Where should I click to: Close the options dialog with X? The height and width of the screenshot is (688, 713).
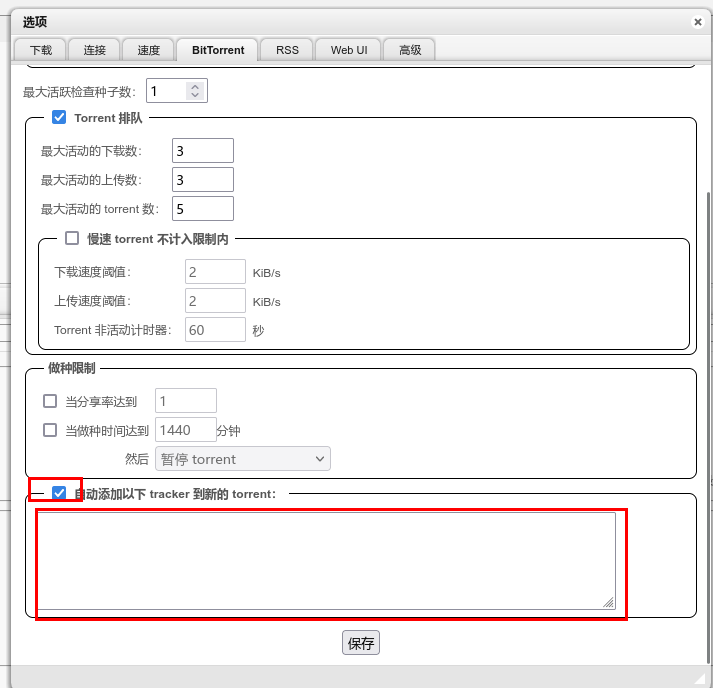(697, 21)
